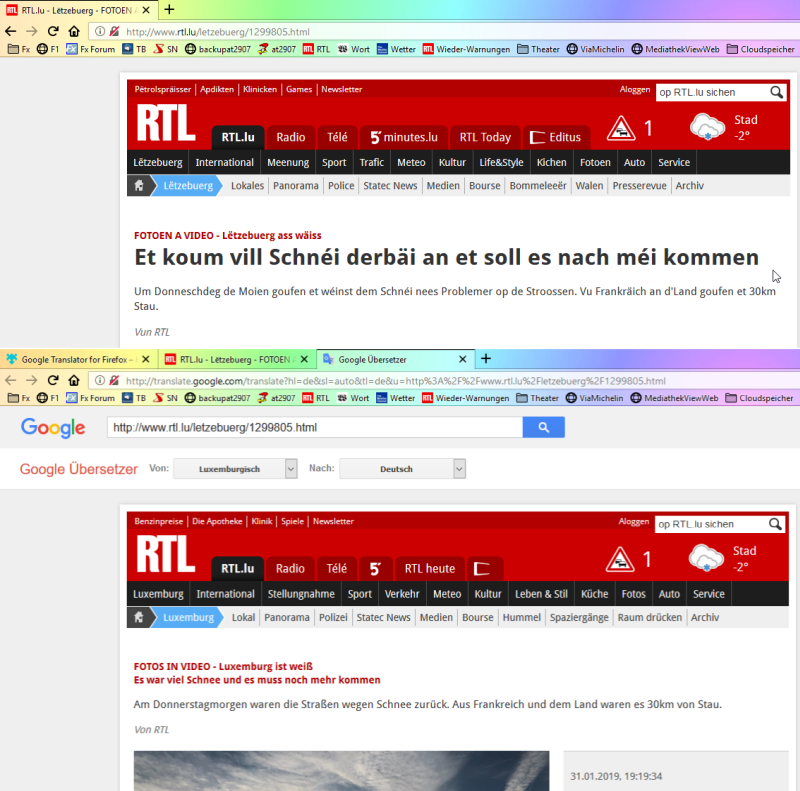Open the Cloudspeicher bookmark folder in the upper bookmarks bar
This screenshot has width=800, height=791.
coord(761,49)
